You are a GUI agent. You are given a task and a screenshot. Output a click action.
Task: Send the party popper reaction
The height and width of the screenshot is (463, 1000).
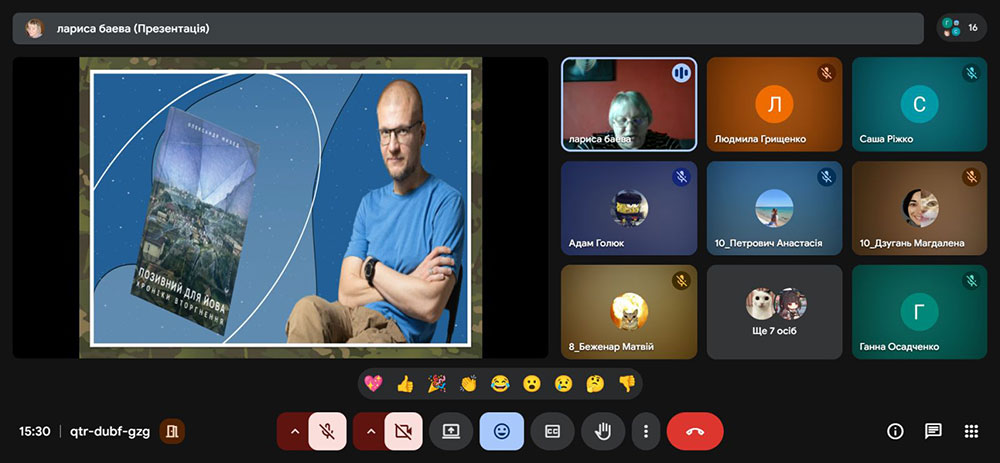[436, 383]
